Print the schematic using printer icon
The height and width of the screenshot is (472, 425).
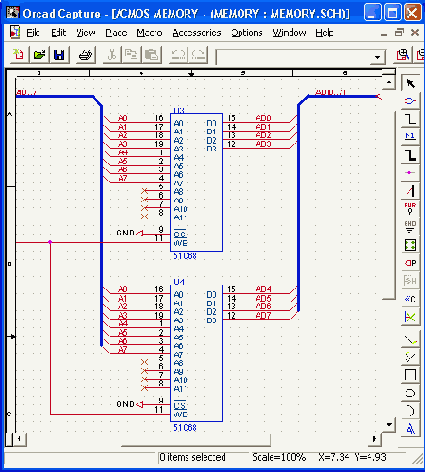pos(85,55)
